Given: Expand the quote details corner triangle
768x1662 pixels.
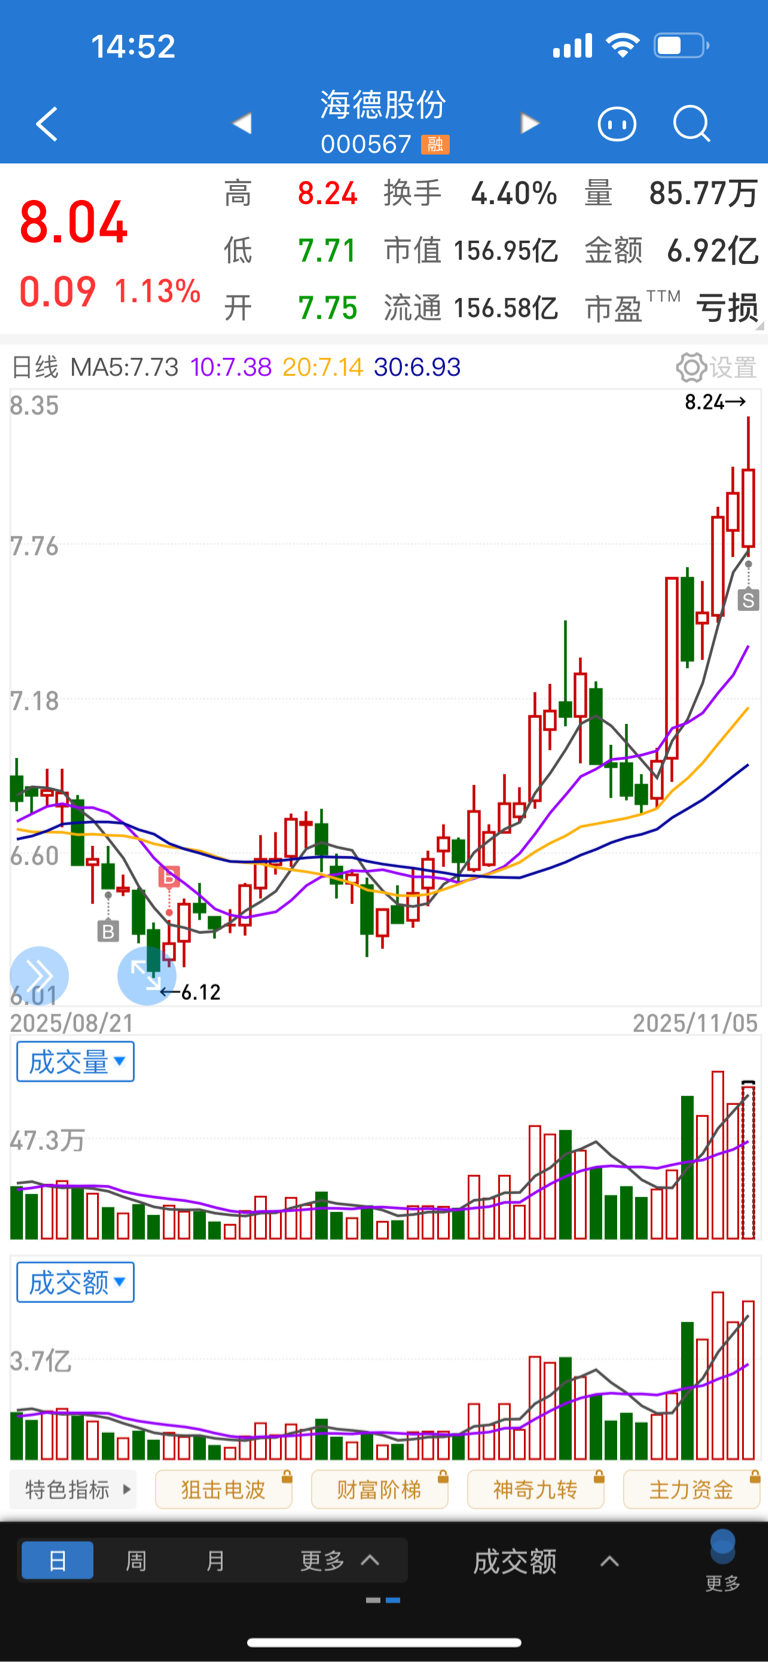Looking at the screenshot, I should click(x=761, y=326).
